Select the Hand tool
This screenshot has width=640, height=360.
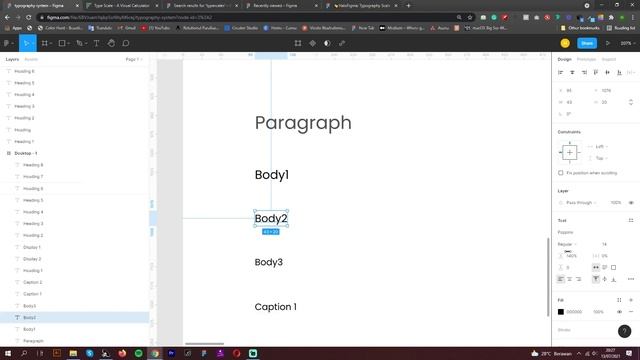[x=111, y=43]
